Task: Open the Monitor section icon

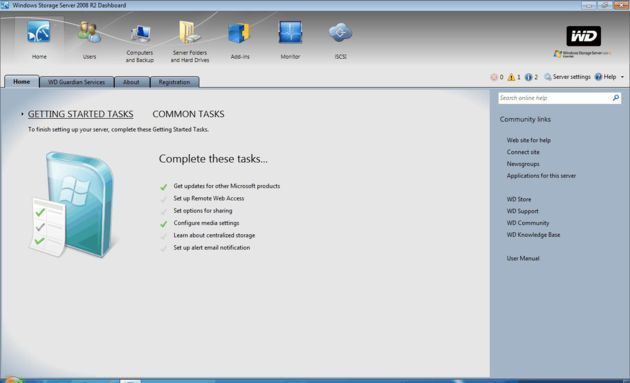Action: tap(290, 32)
